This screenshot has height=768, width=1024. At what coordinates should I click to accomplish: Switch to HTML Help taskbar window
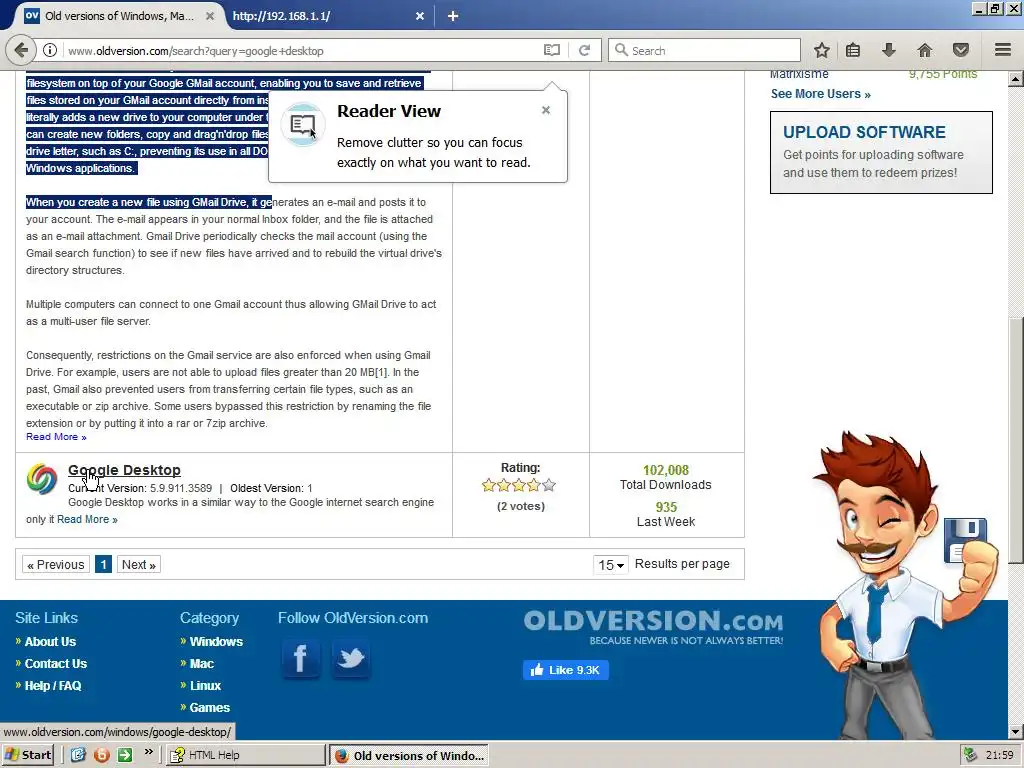tap(245, 755)
